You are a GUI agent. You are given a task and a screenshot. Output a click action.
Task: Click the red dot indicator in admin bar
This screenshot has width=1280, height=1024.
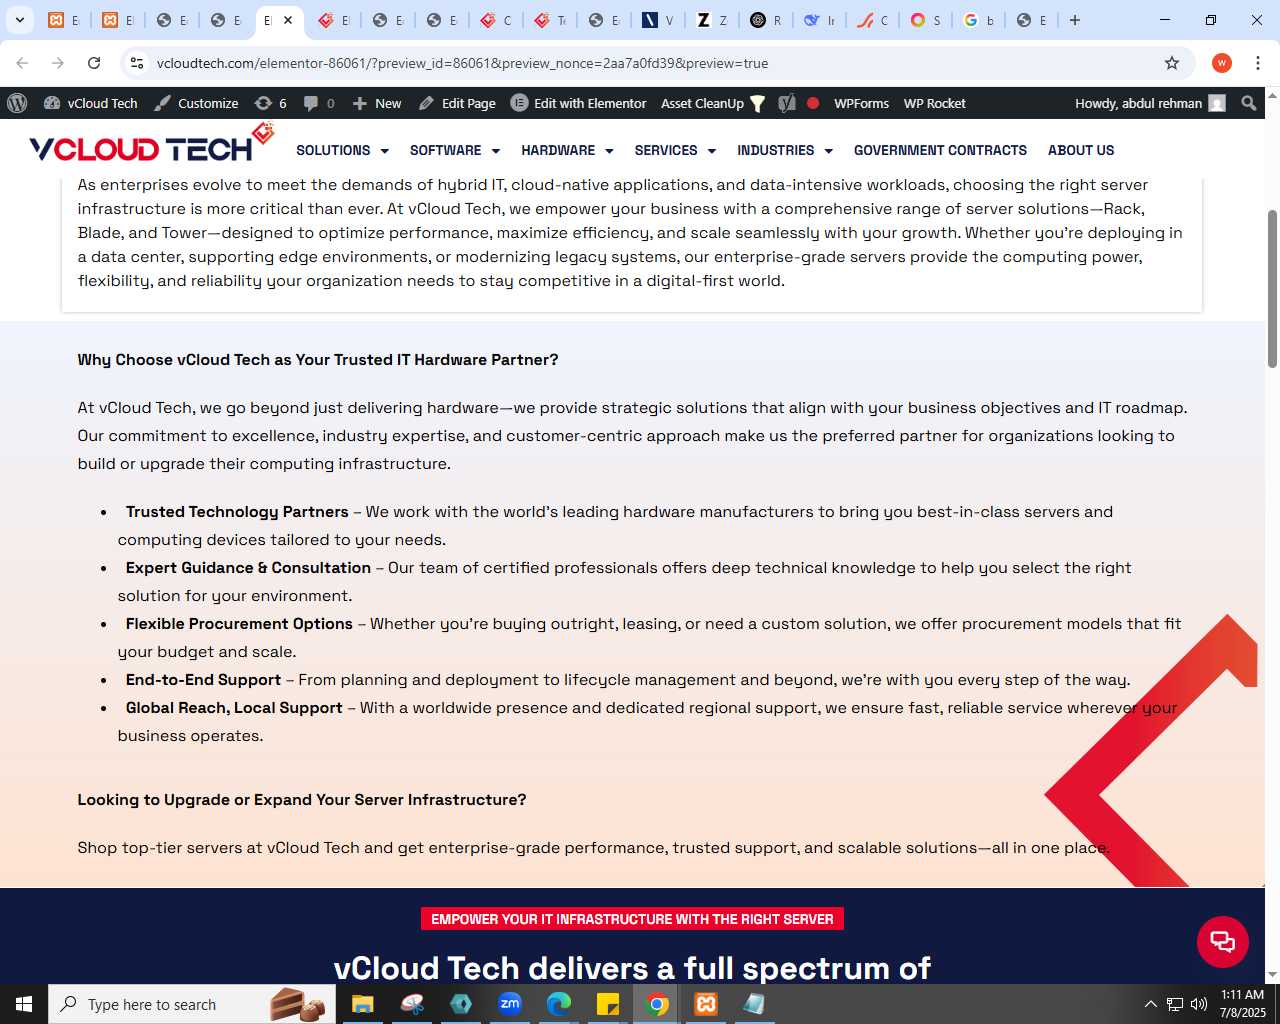tap(813, 103)
